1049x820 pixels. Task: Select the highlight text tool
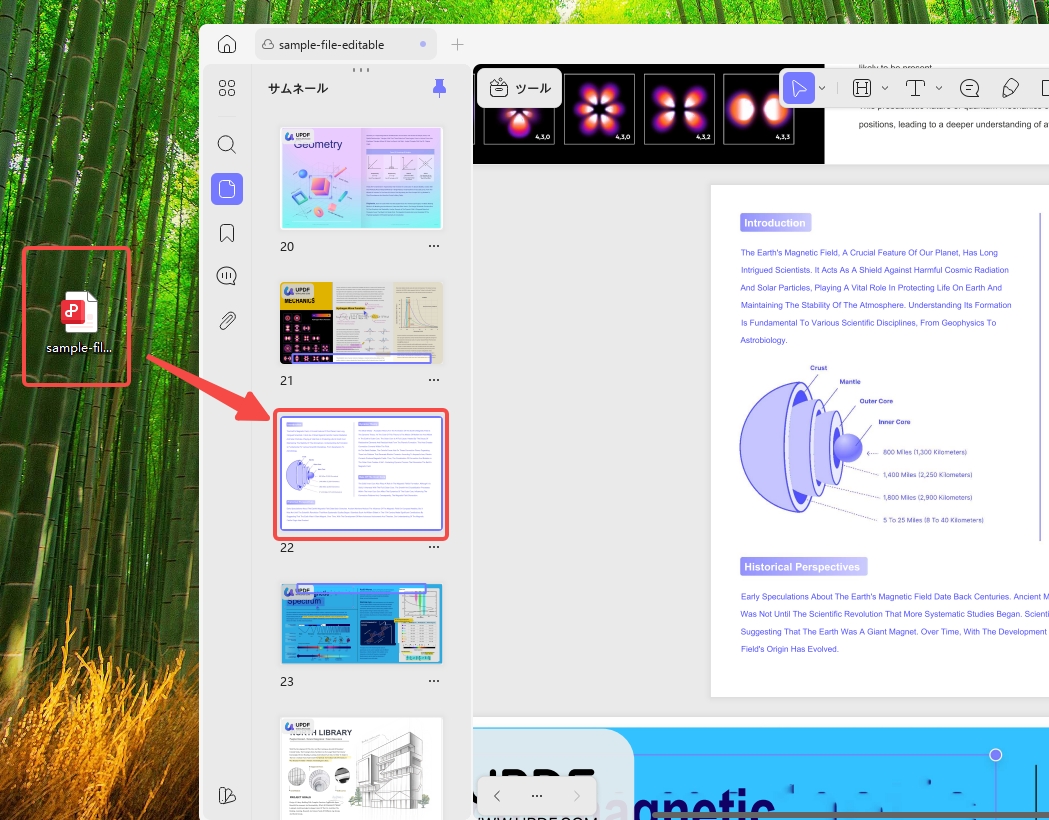862,88
